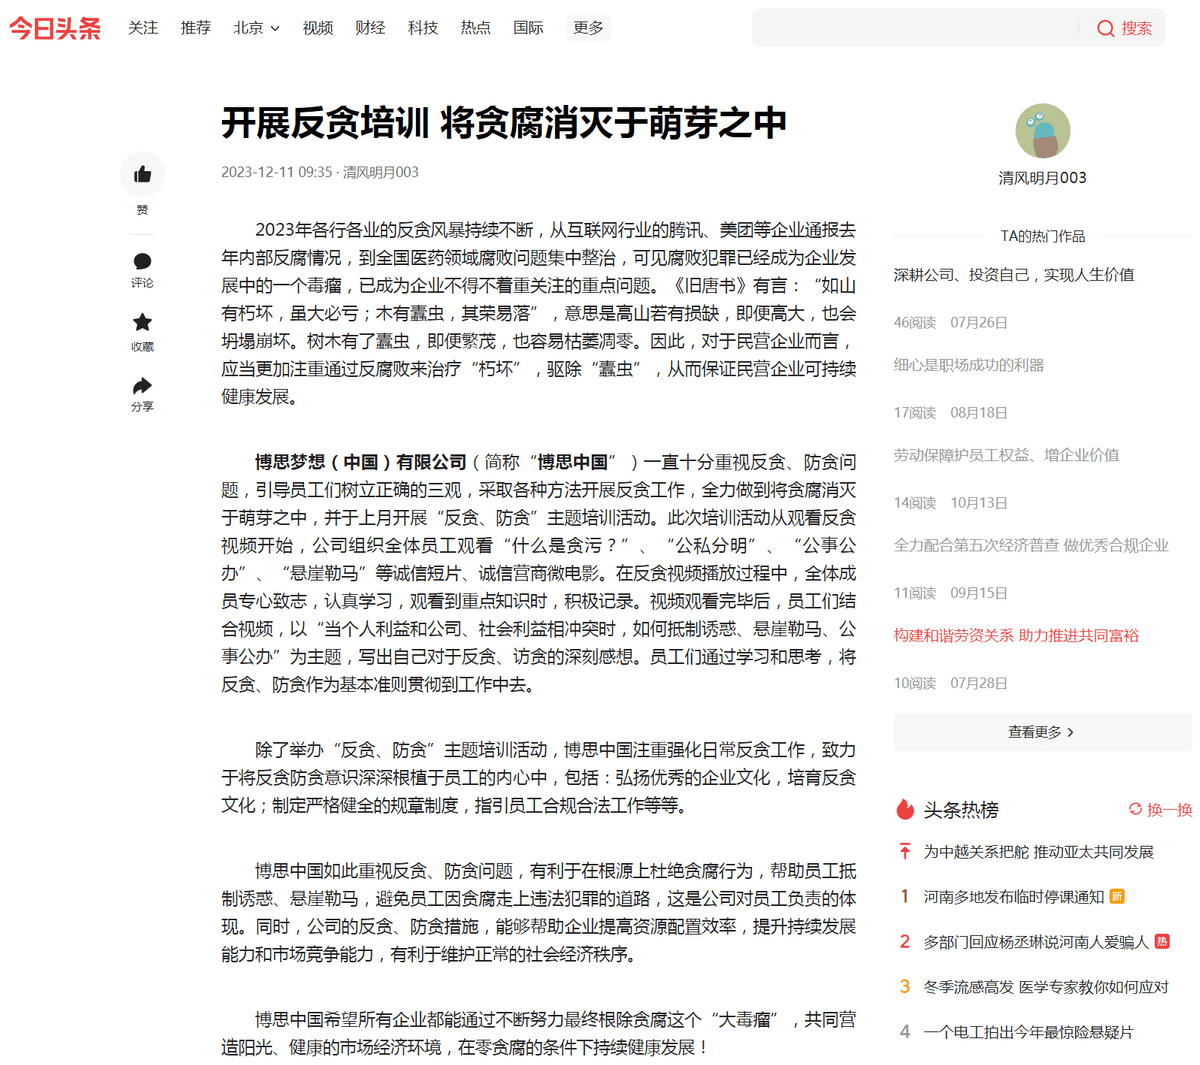This screenshot has height=1065, width=1200.
Task: Like the article with thumbs-up icon
Action: [142, 174]
